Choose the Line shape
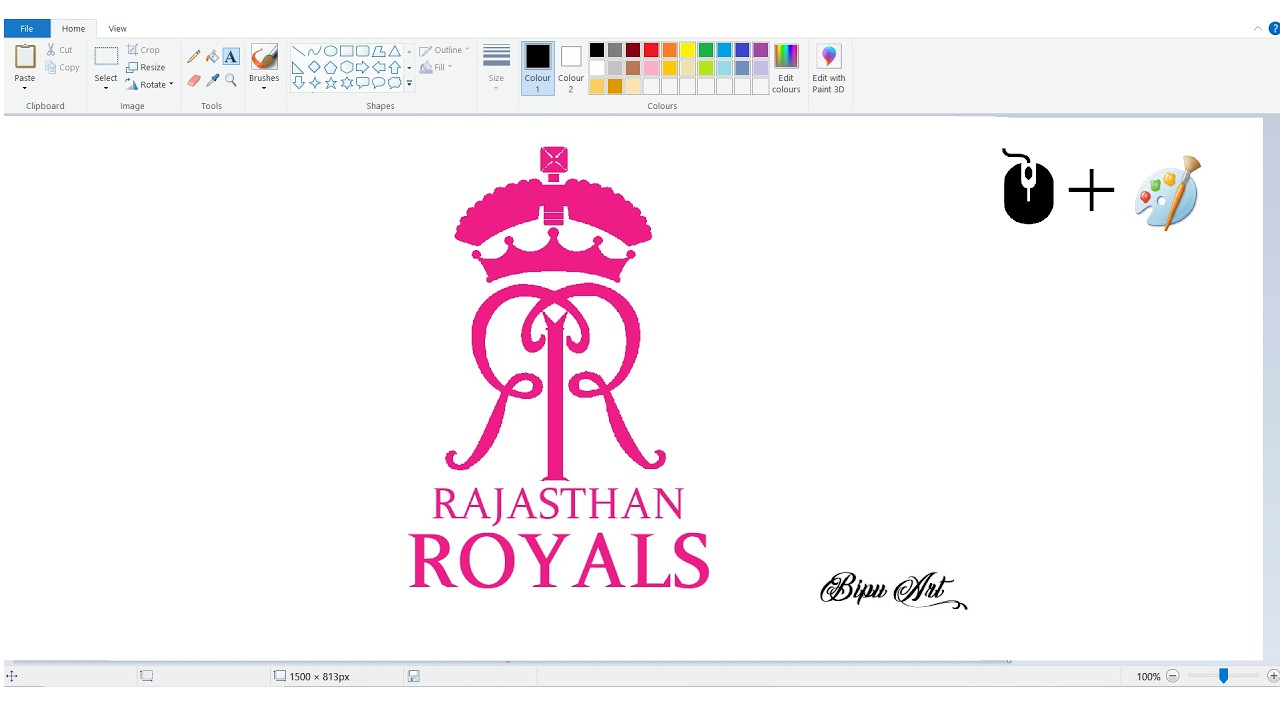The width and height of the screenshot is (1280, 720). (x=298, y=51)
